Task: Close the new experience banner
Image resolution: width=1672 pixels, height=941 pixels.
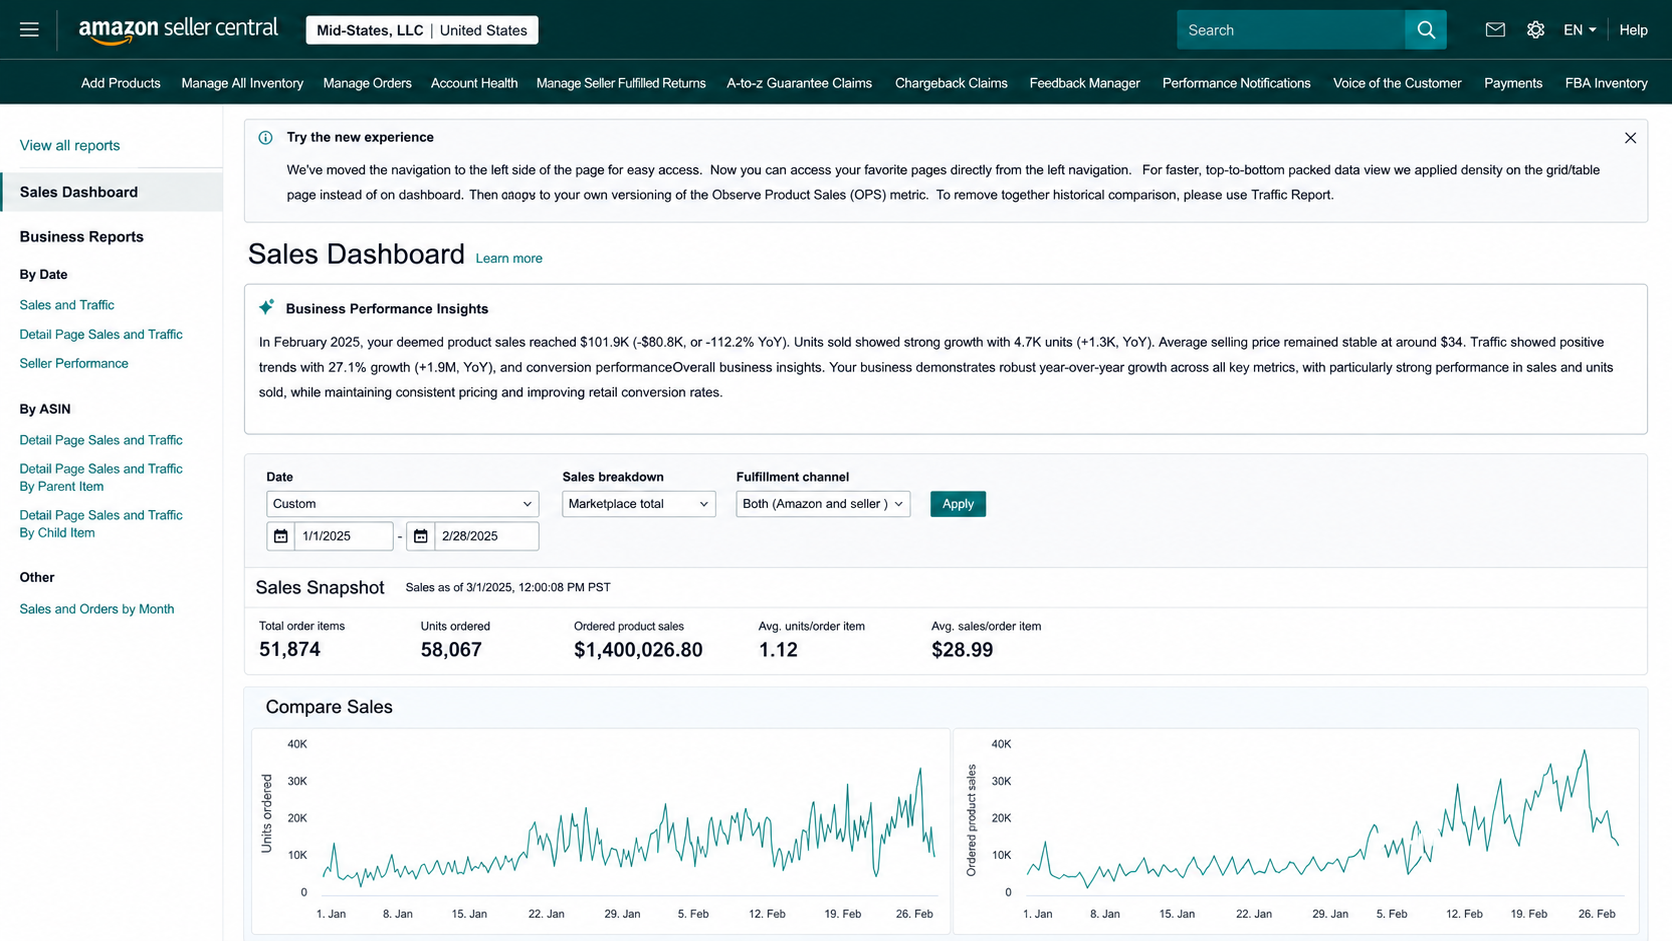Action: (1630, 138)
